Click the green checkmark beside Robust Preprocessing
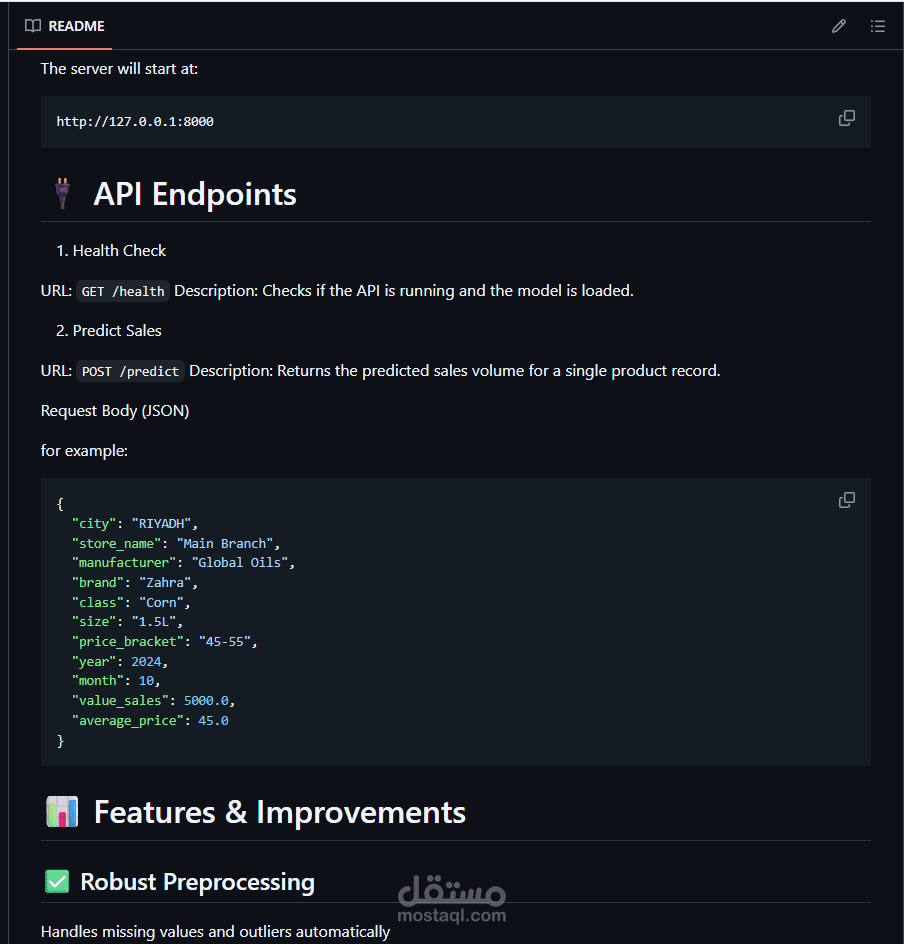This screenshot has height=944, width=904. coord(57,882)
